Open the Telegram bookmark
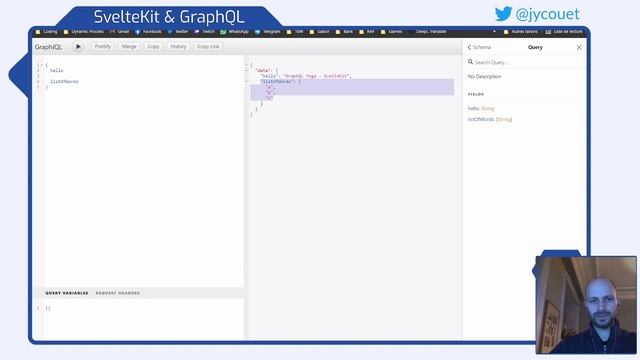The image size is (640, 360). coord(268,31)
